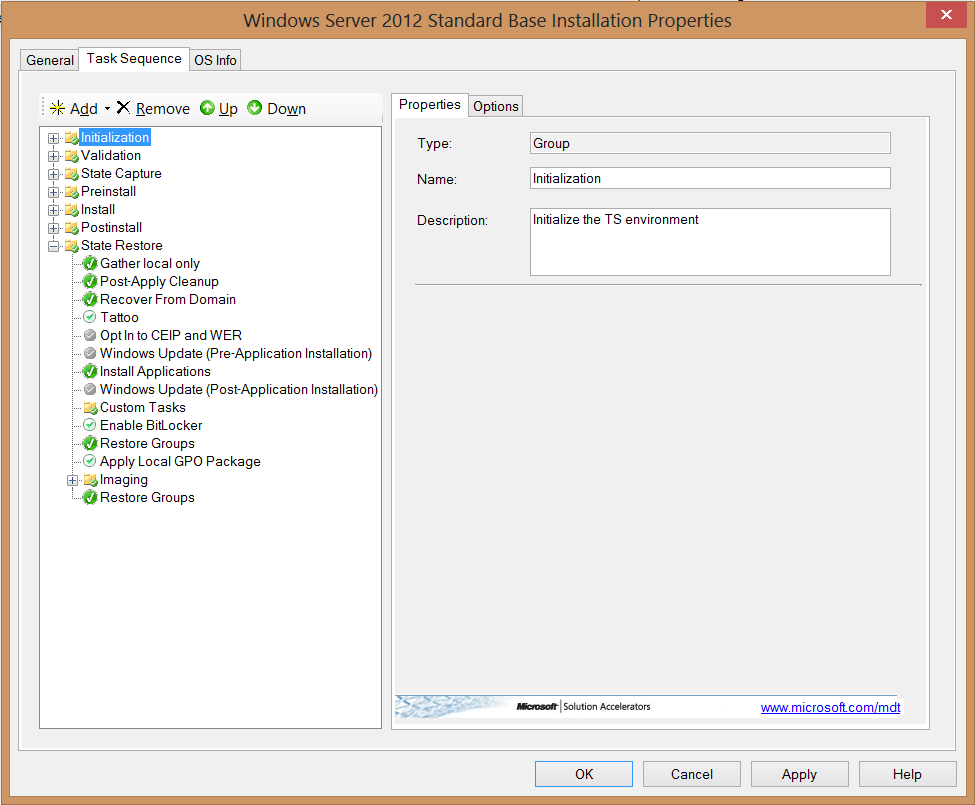Open the Add dropdown arrow

click(107, 109)
